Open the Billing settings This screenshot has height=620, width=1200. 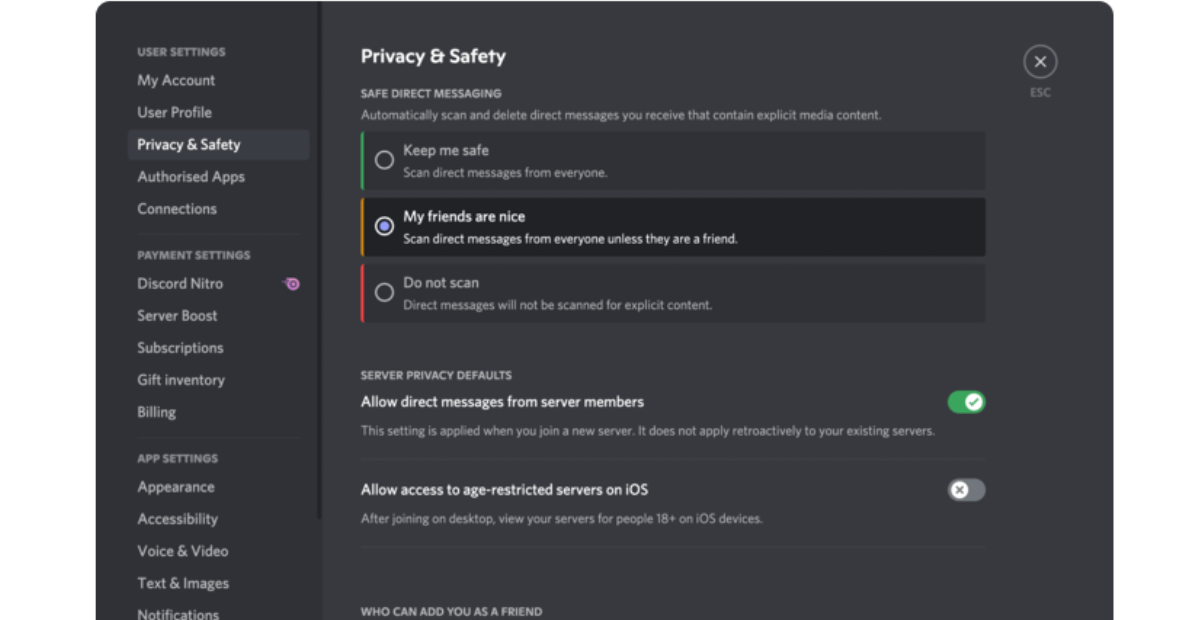coord(156,411)
